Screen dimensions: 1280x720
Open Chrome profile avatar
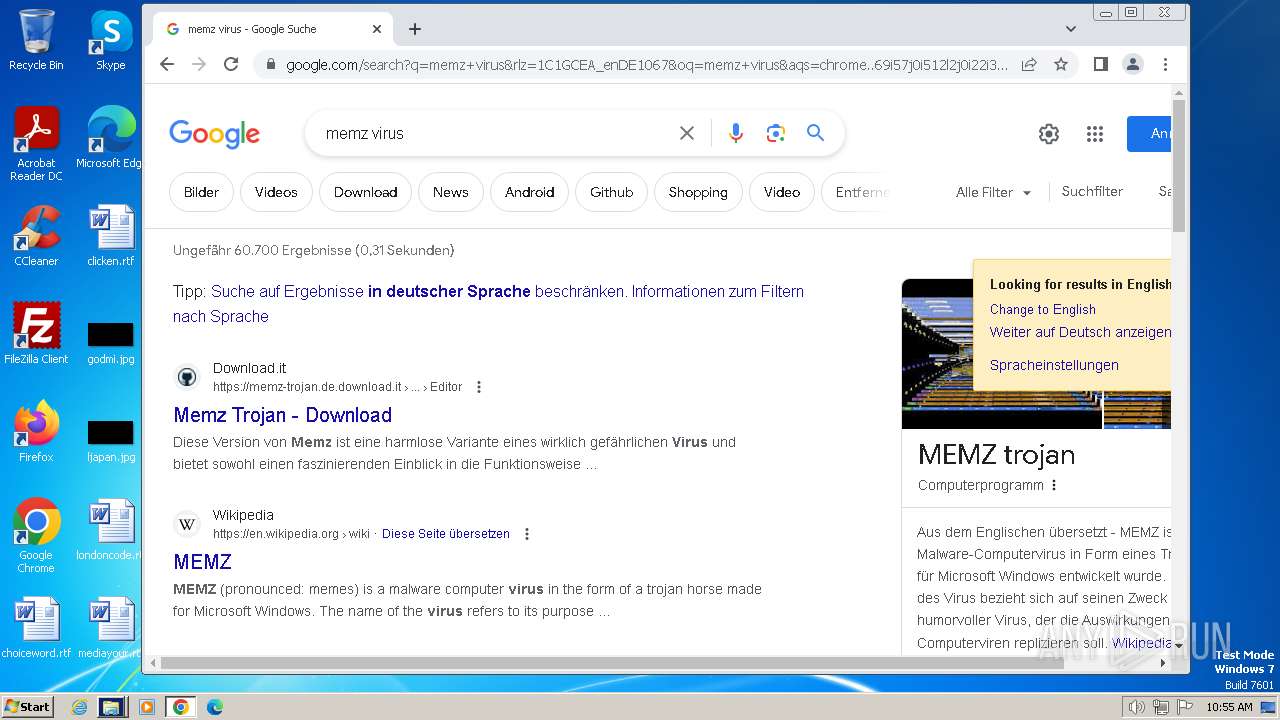[1132, 64]
